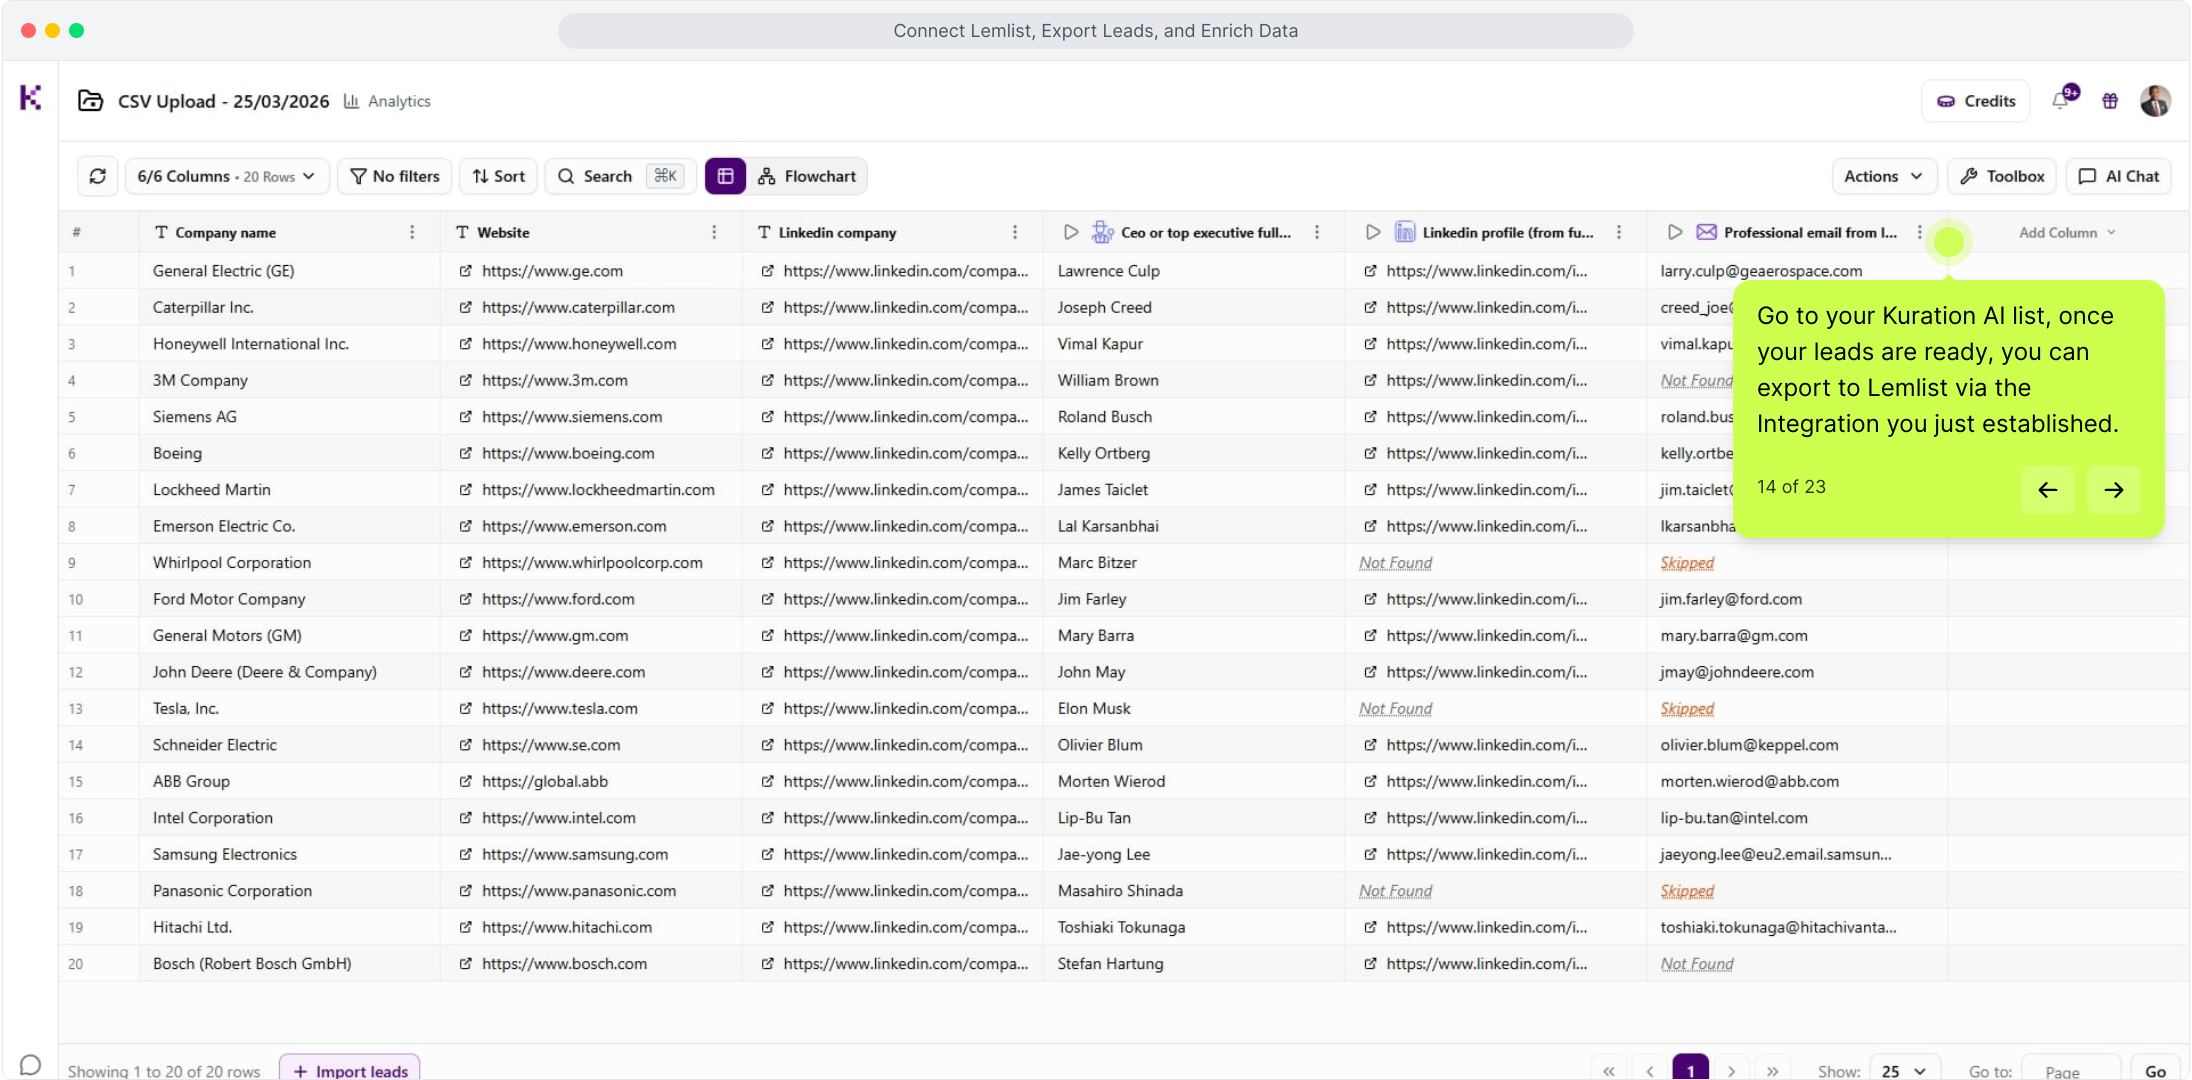Open the No filters menu
This screenshot has width=2192, height=1080.
395,176
